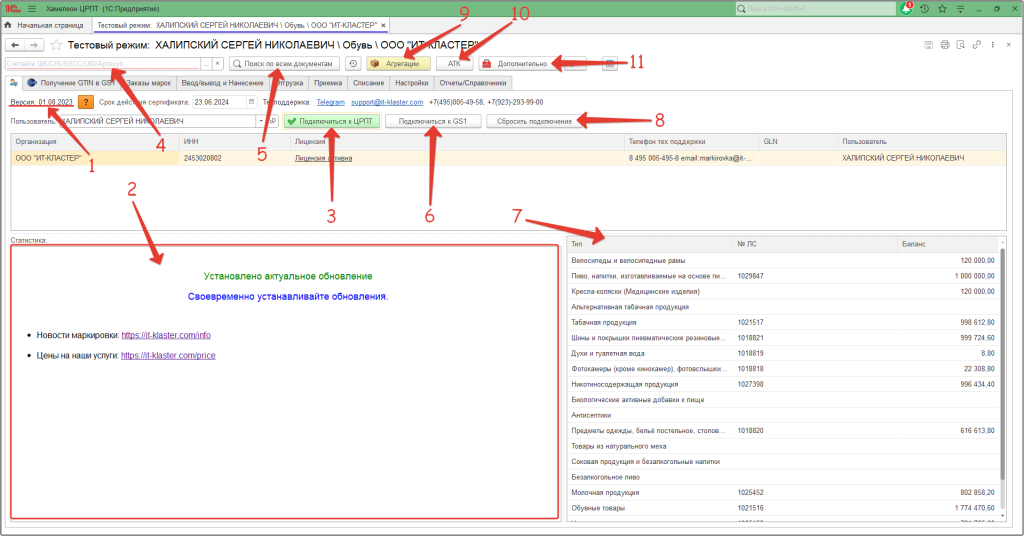Click the АТК button
Image resolution: width=1024 pixels, height=536 pixels.
click(455, 63)
